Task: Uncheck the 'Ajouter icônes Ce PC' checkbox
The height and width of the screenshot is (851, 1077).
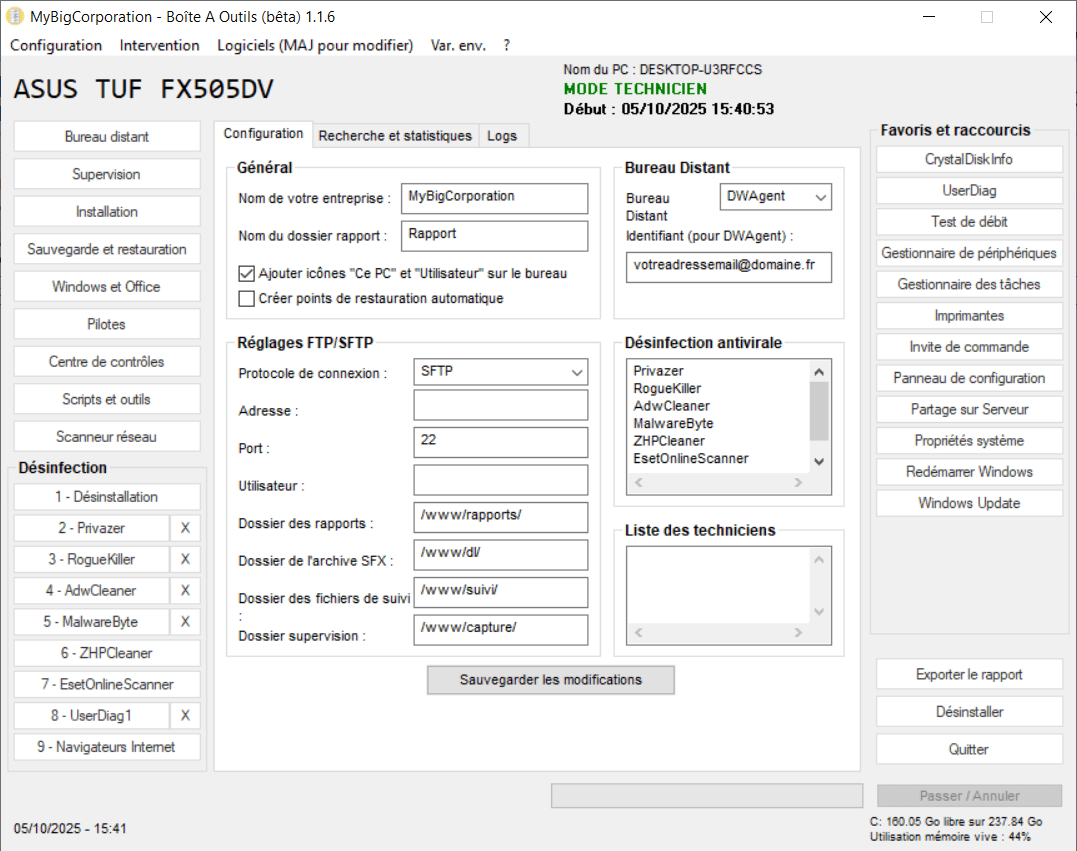Action: click(247, 273)
